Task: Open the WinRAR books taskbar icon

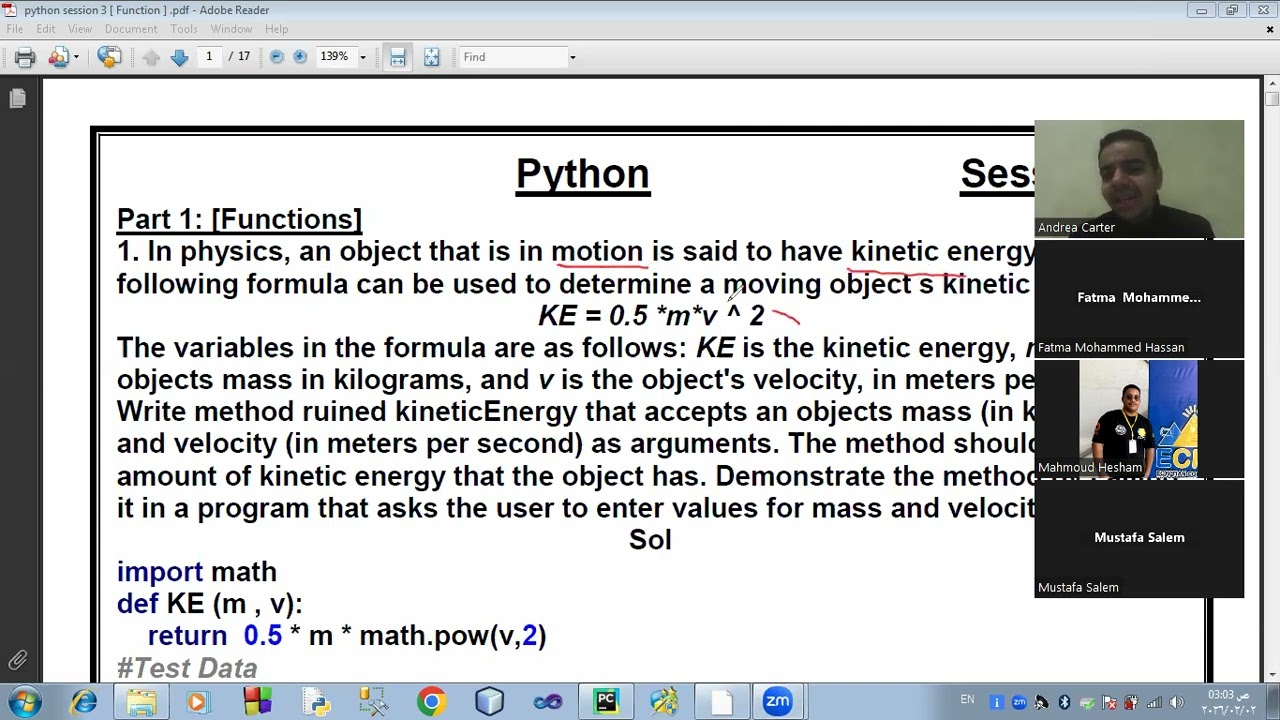Action: pyautogui.click(x=257, y=702)
